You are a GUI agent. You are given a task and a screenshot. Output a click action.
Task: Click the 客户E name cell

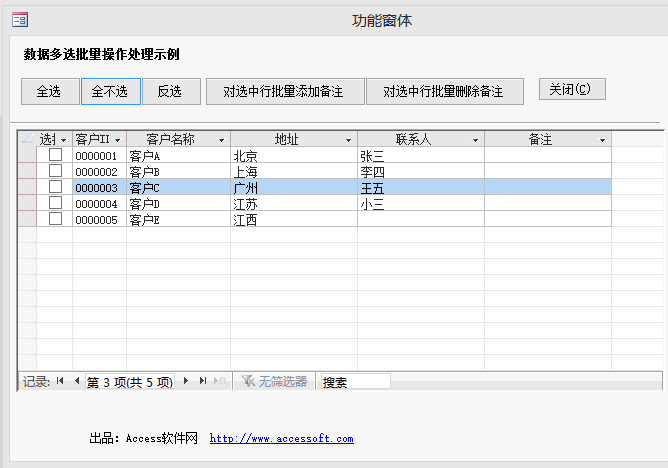pyautogui.click(x=179, y=218)
